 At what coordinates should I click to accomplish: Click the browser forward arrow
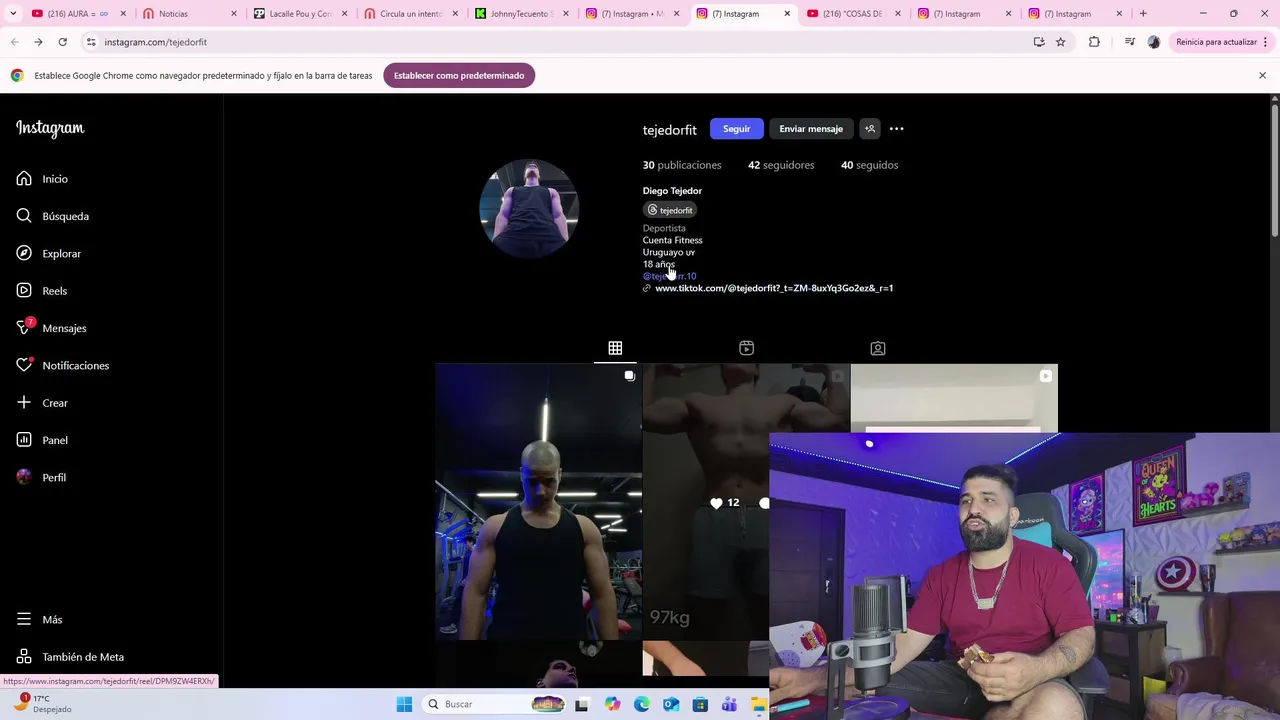tap(38, 42)
